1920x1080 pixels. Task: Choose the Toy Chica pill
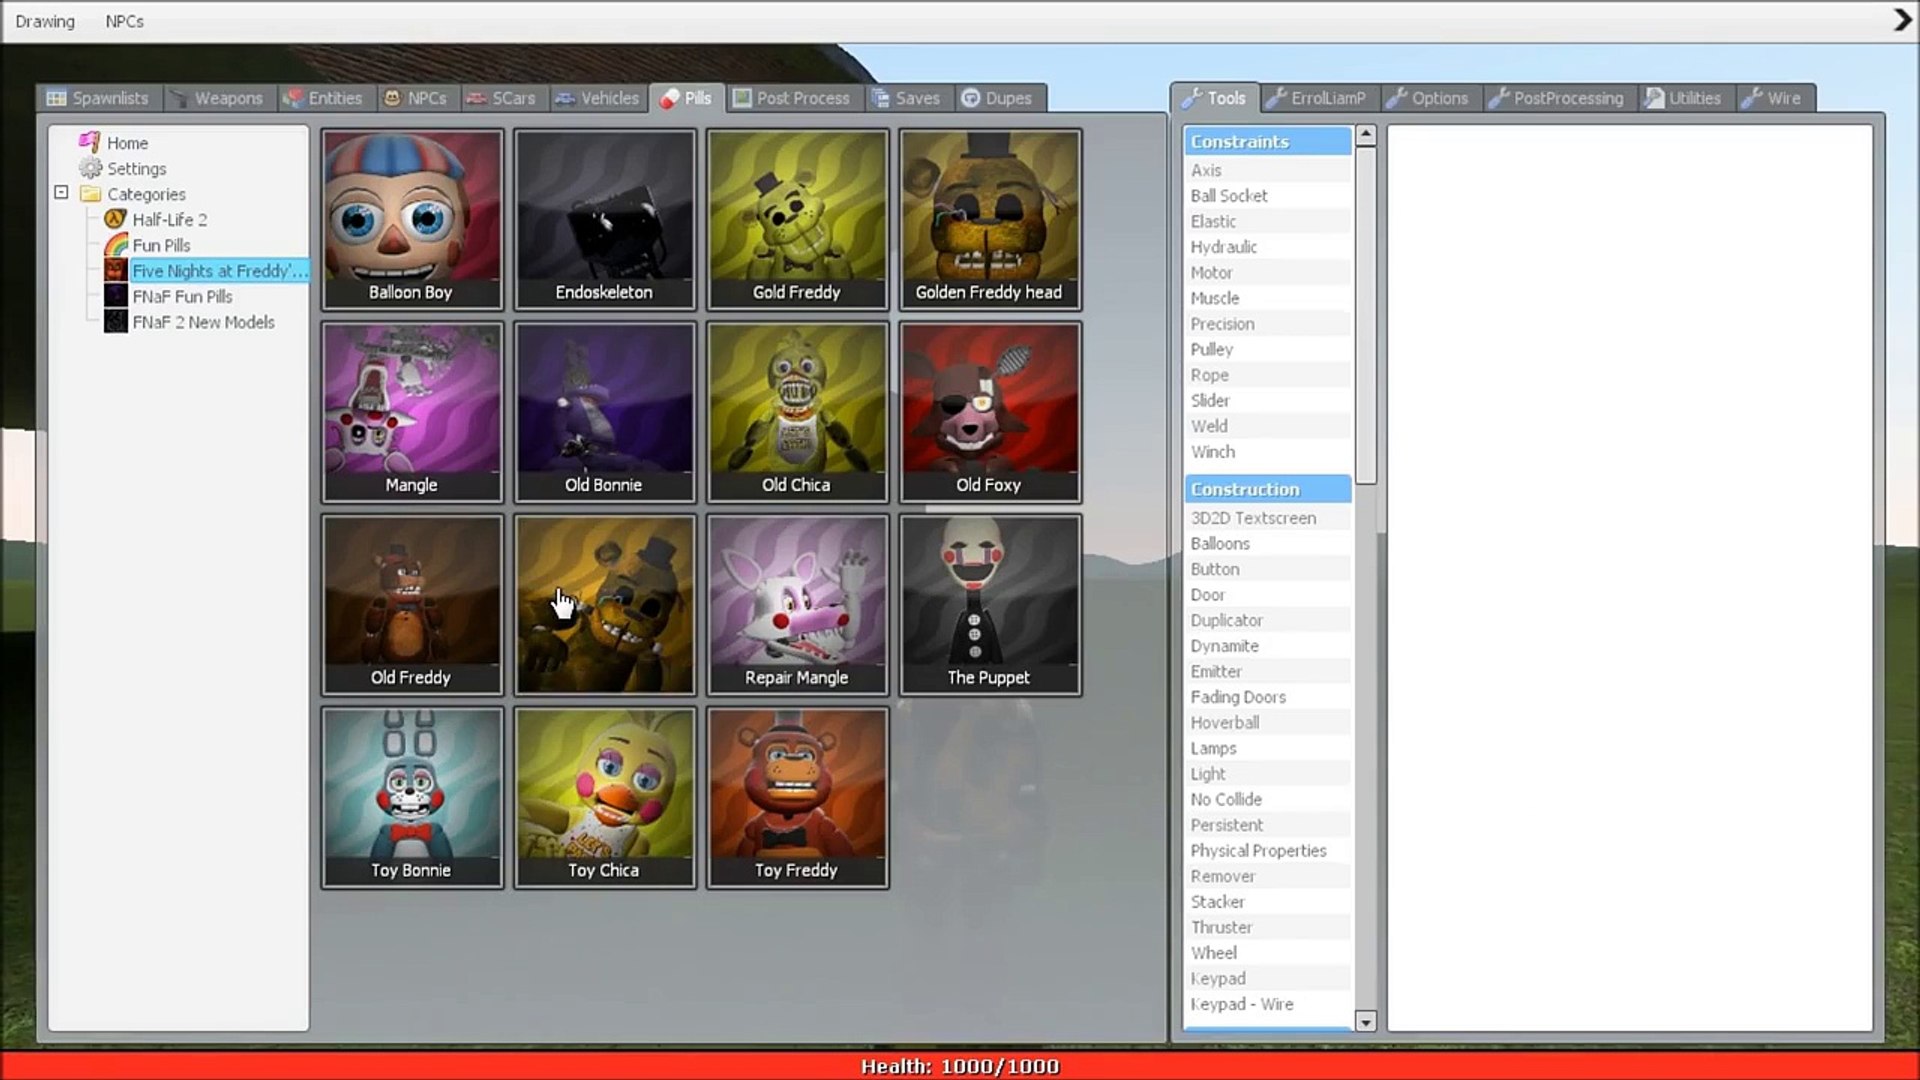point(604,797)
